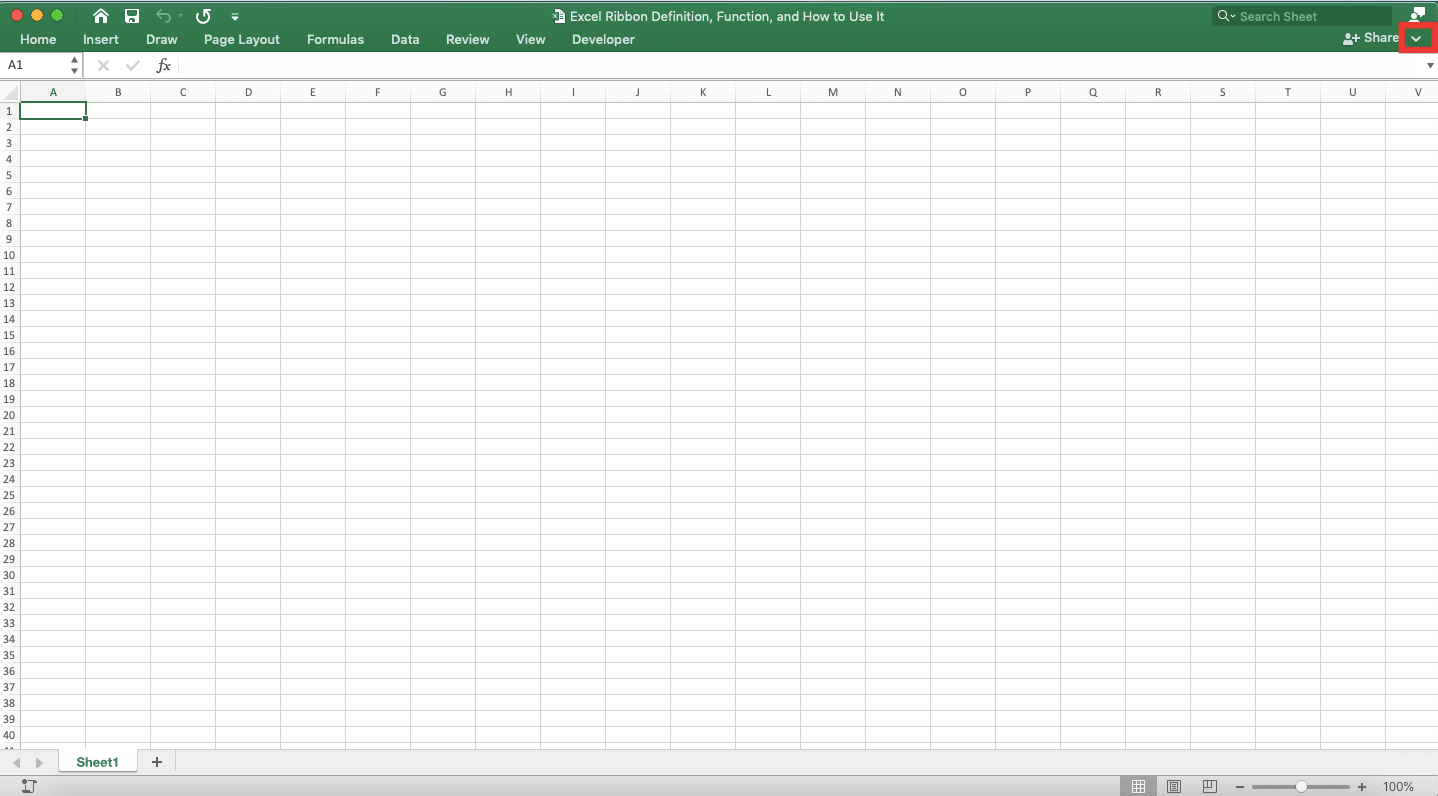Select column S header
Screen dimensions: 1438x796
[1223, 92]
